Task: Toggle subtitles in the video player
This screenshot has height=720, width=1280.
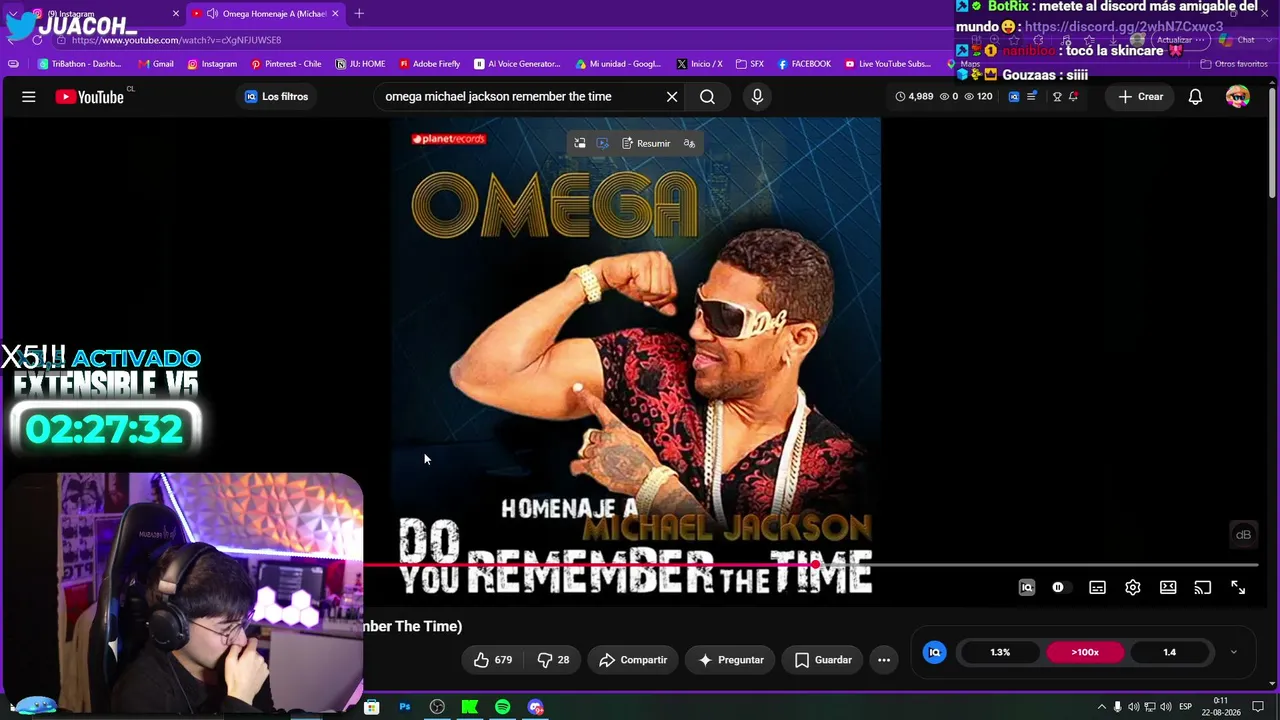Action: tap(1097, 588)
